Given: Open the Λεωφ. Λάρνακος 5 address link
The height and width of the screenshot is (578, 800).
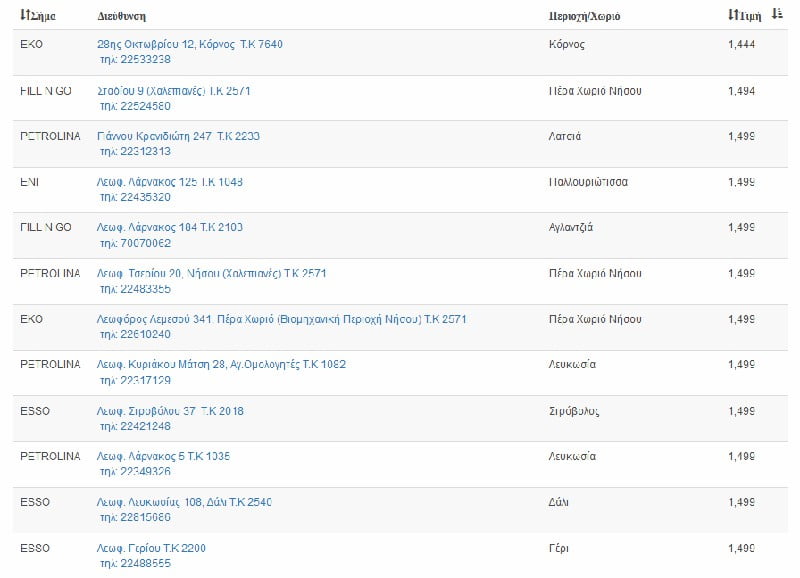Looking at the screenshot, I should point(164,456).
